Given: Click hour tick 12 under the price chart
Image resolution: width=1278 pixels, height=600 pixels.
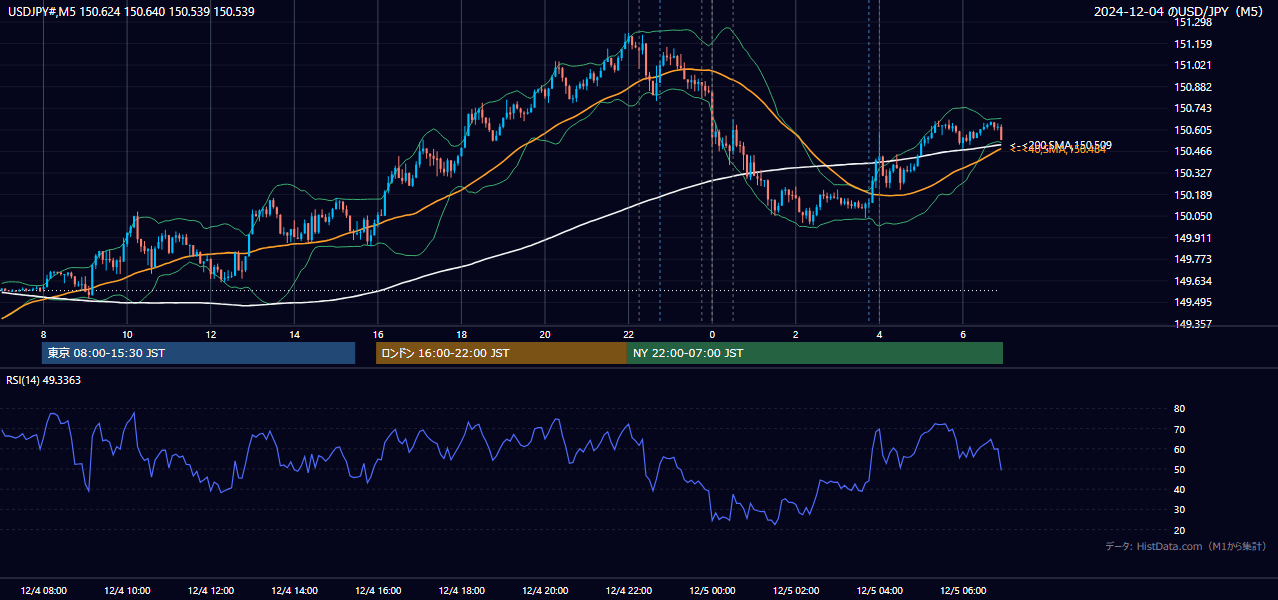Looking at the screenshot, I should coord(211,334).
